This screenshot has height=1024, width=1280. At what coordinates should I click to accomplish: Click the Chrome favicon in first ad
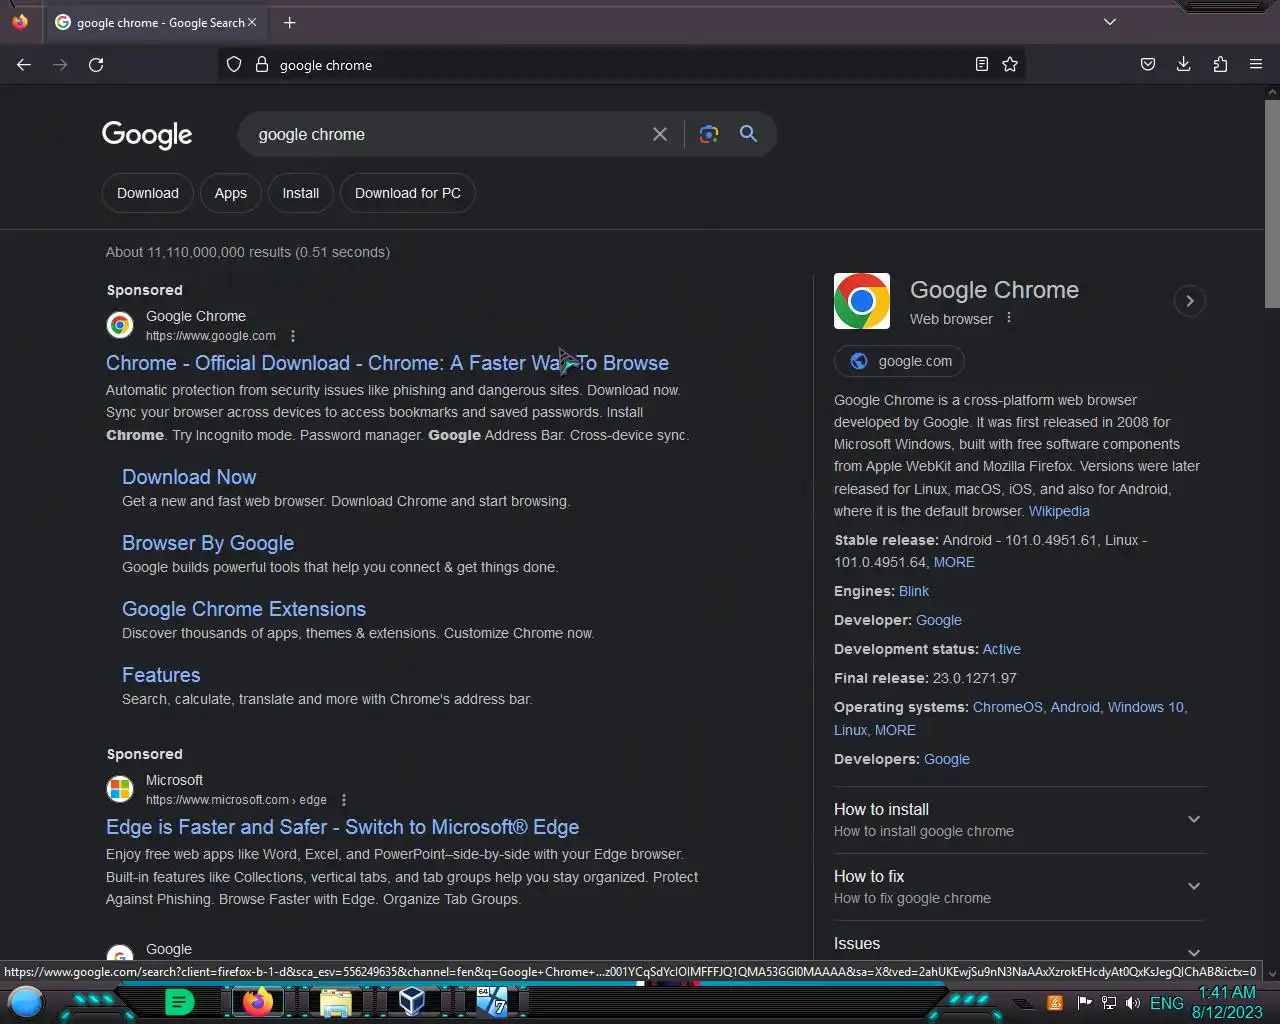[120, 325]
